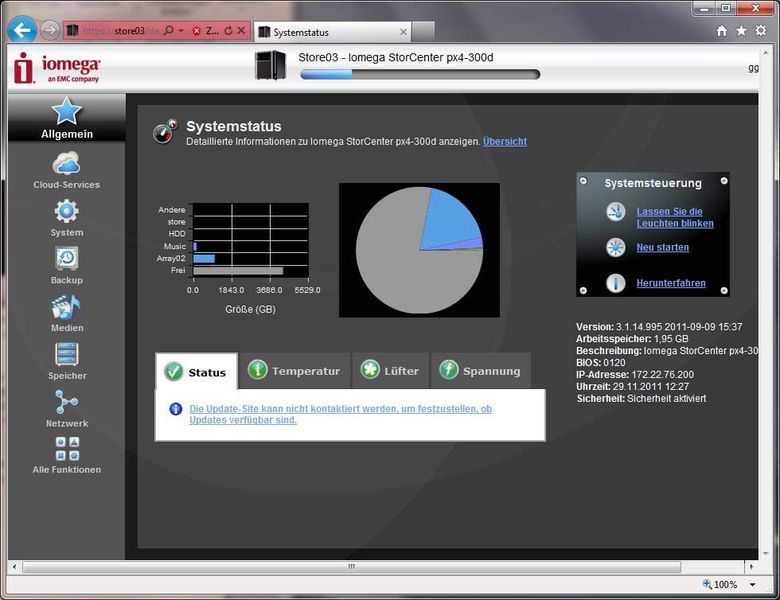Click the restart icon beside Neu starten
This screenshot has width=780, height=600.
[x=615, y=247]
